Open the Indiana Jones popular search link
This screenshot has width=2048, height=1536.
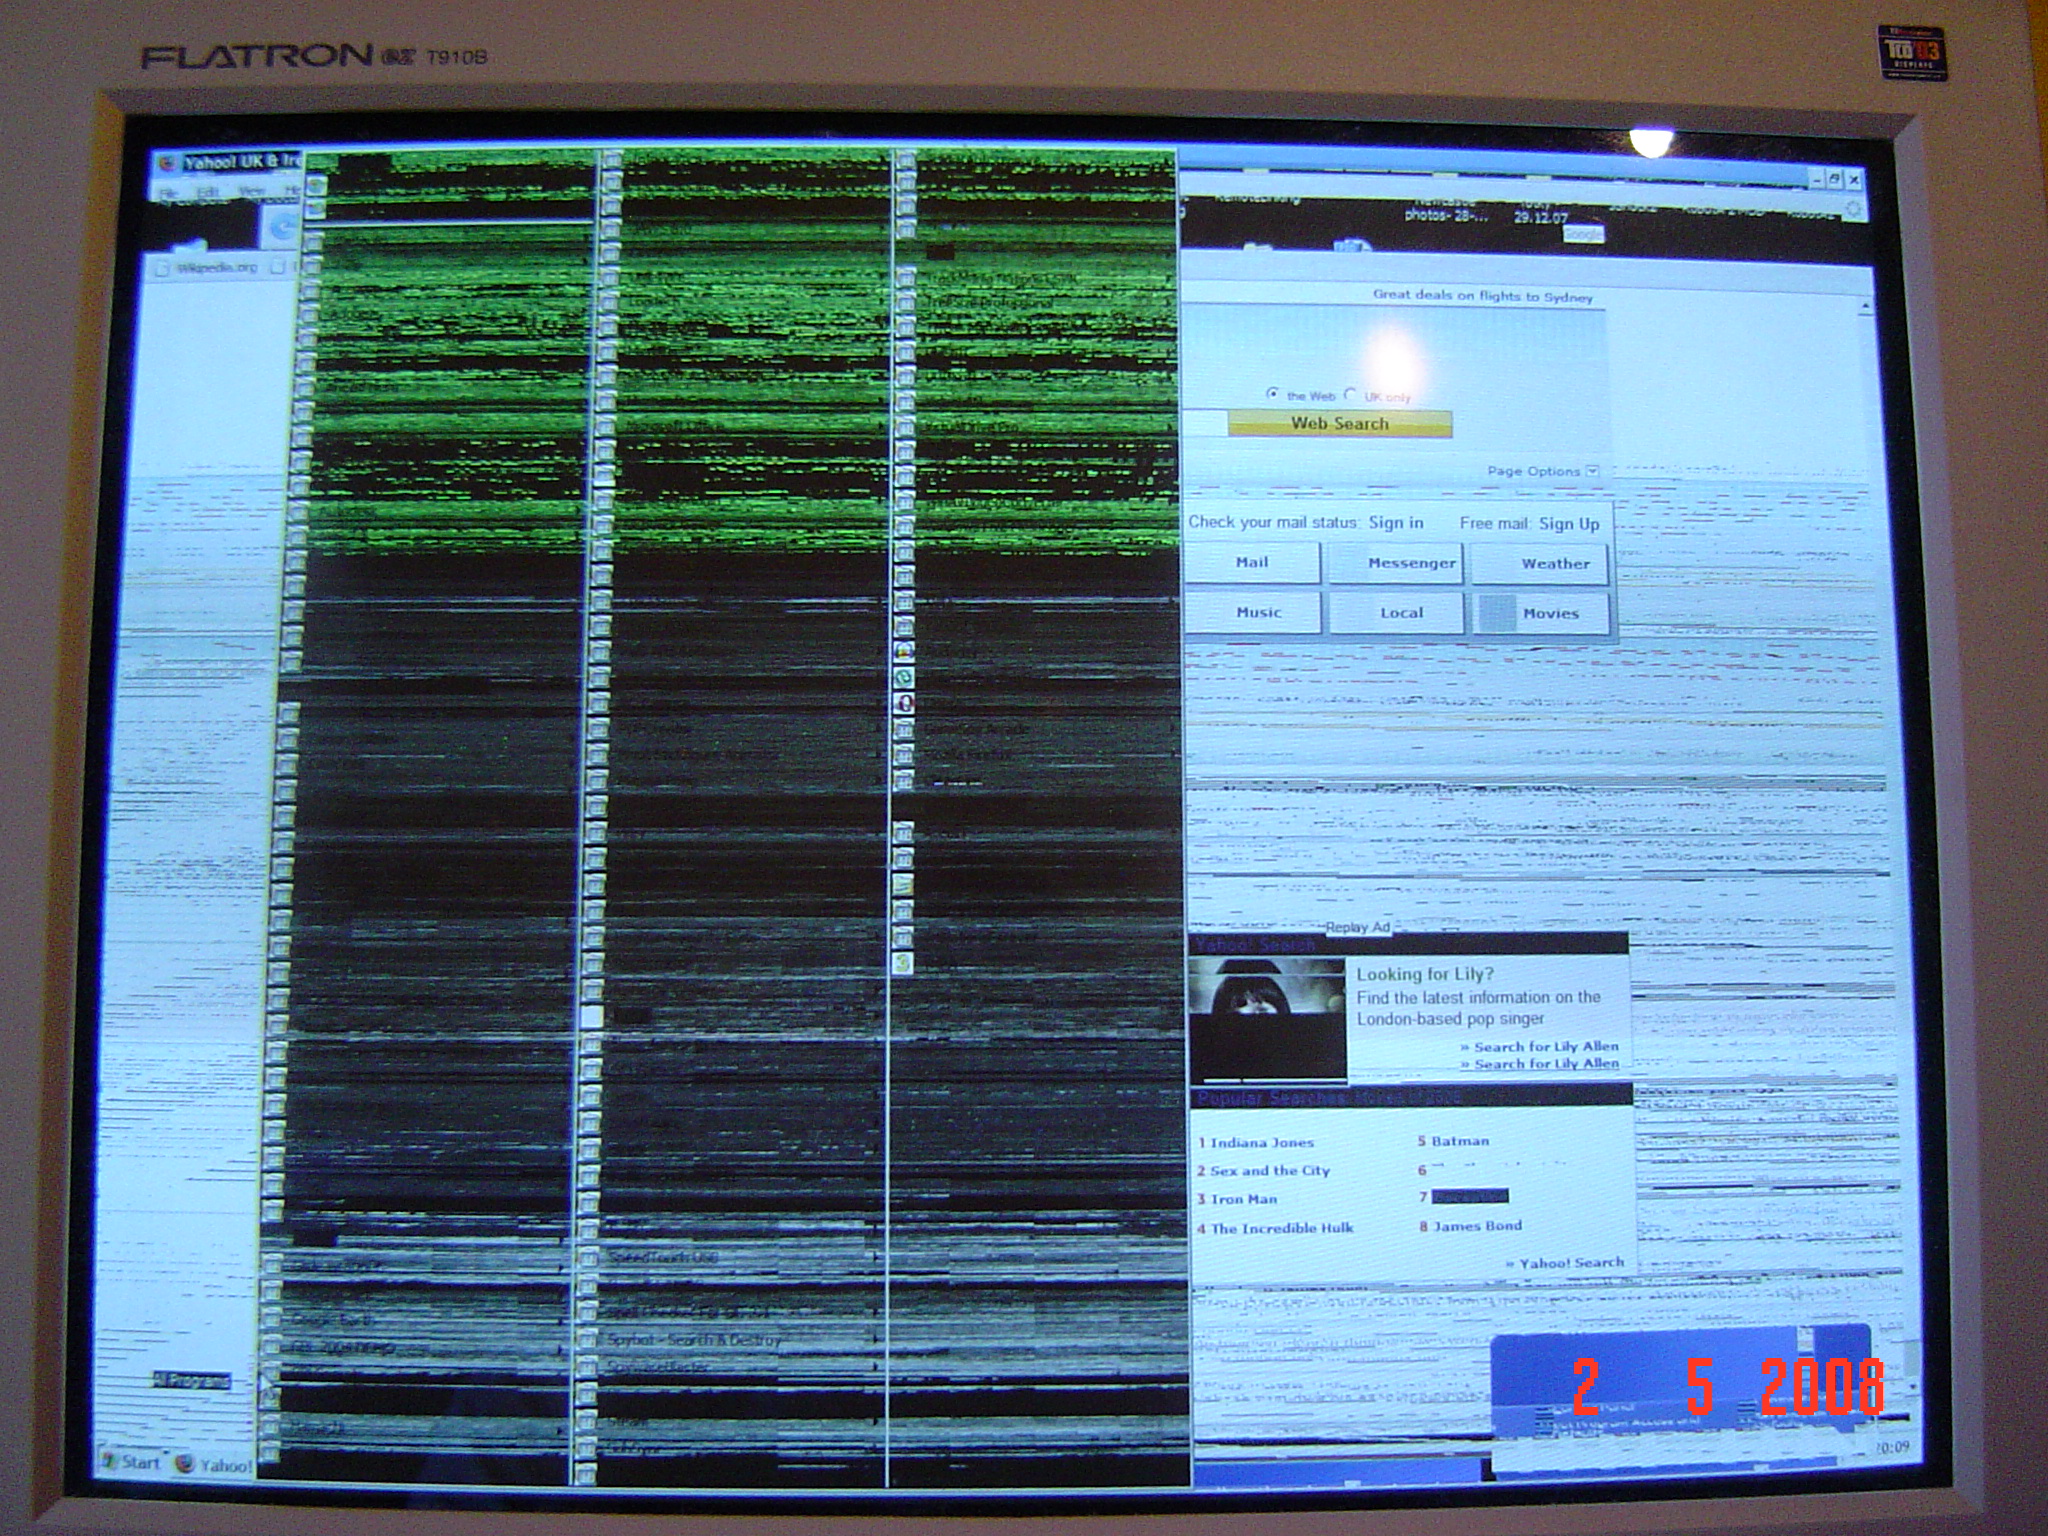[x=1262, y=1142]
